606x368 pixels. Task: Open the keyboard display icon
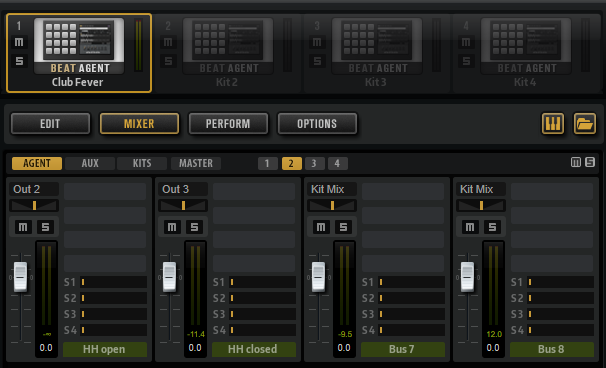[x=553, y=124]
